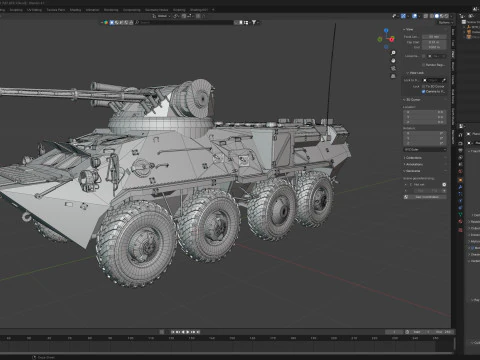Click the wide button below the geo-referencing fields
Image resolution: width=480 pixels, height=360 pixels.
click(425, 197)
